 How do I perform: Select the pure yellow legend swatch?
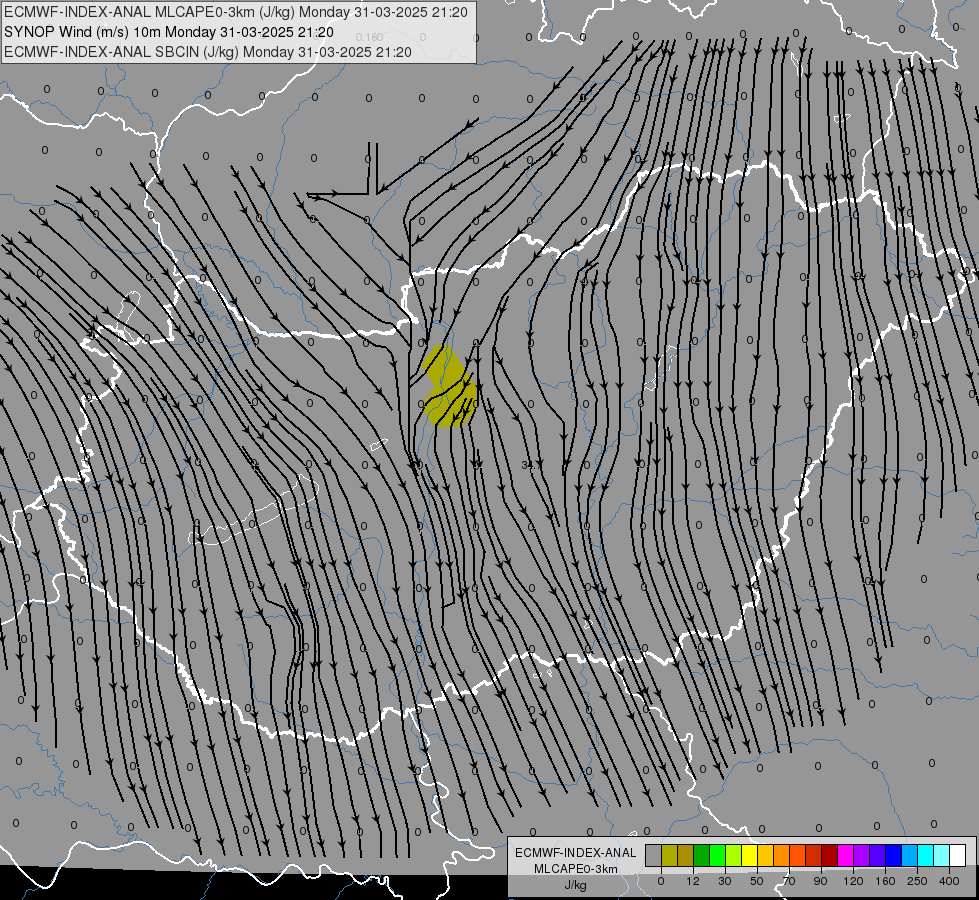pos(750,856)
